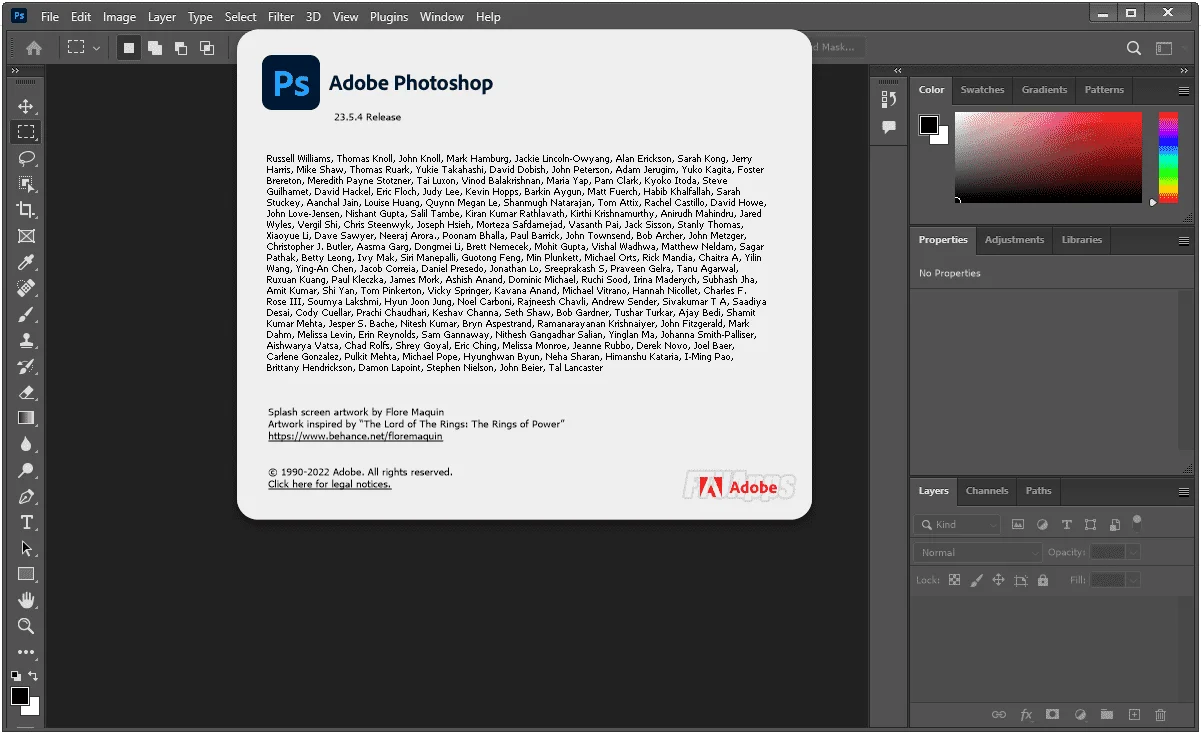1201x733 pixels.
Task: Enable Add to selection mode
Action: [x=155, y=47]
